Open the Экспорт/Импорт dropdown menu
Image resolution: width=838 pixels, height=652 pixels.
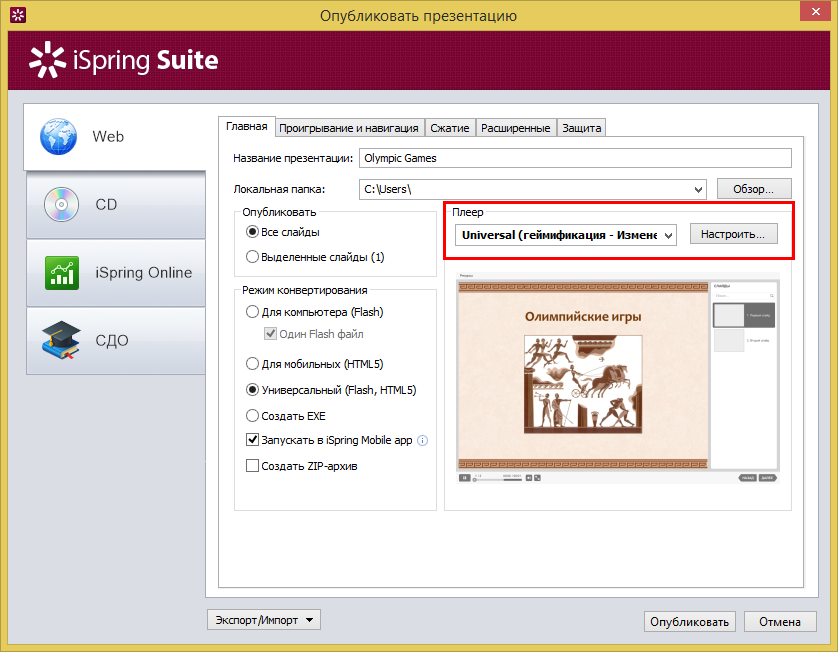click(x=264, y=620)
